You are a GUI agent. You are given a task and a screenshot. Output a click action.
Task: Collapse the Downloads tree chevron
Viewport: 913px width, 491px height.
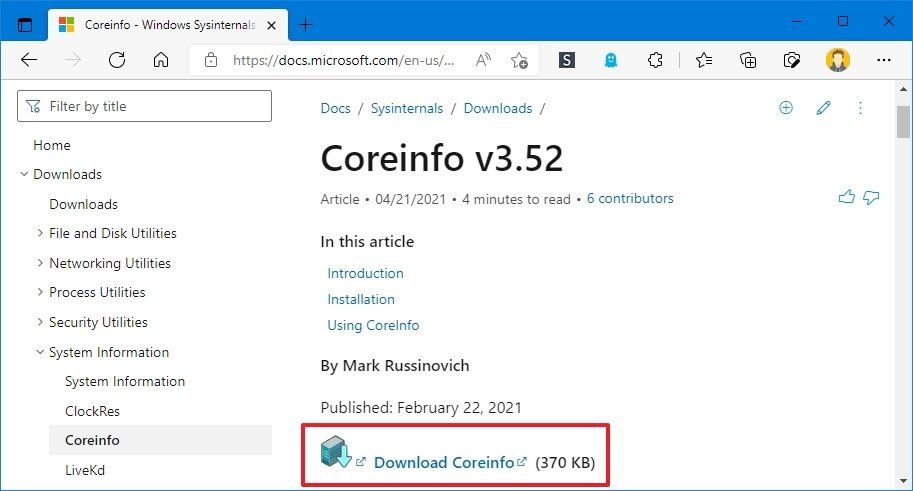pos(24,174)
